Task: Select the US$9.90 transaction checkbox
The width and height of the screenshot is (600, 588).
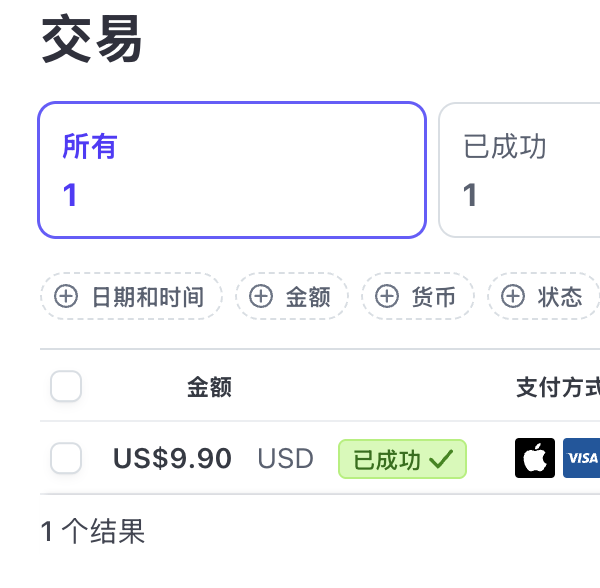Action: pyautogui.click(x=66, y=459)
